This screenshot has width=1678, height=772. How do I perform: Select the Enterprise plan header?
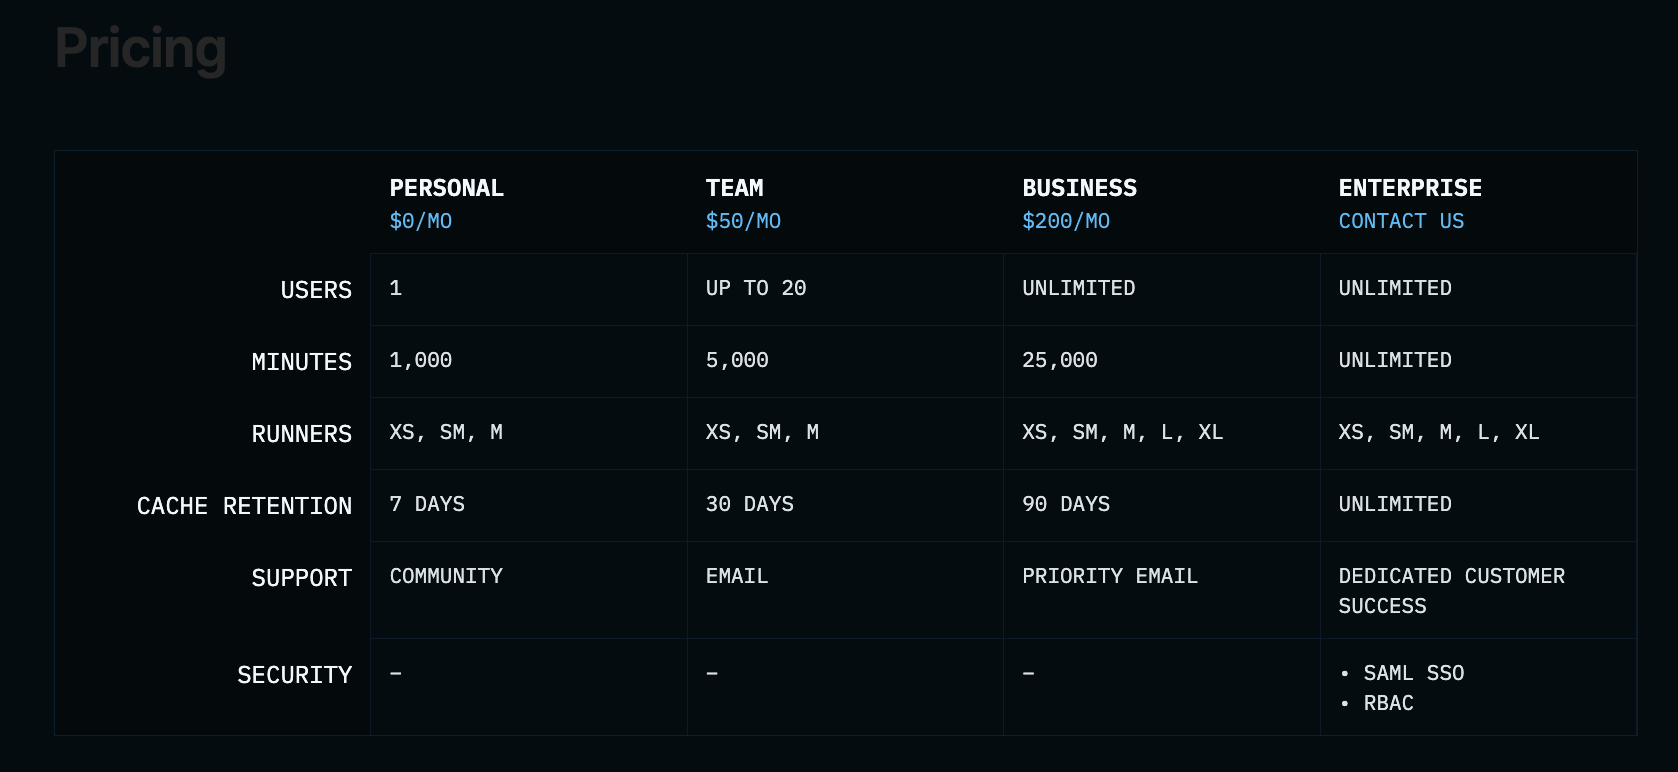[1410, 188]
